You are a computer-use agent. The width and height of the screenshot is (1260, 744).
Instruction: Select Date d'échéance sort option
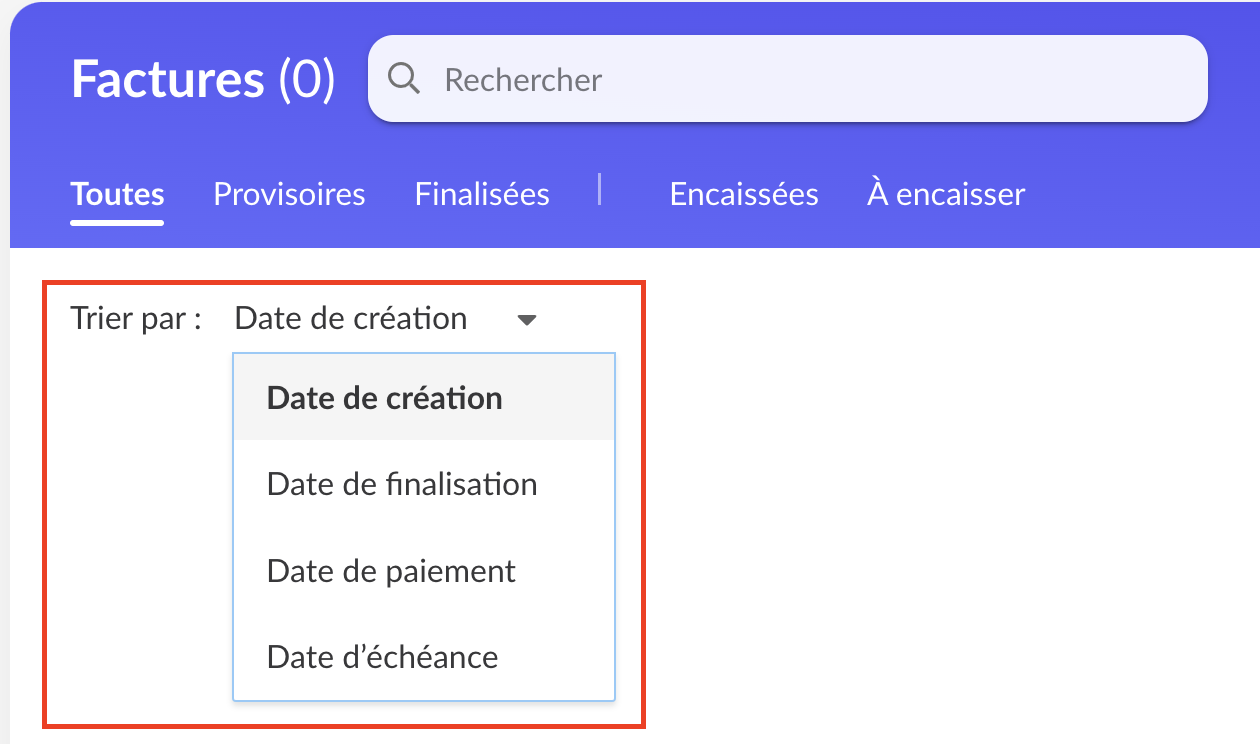424,657
